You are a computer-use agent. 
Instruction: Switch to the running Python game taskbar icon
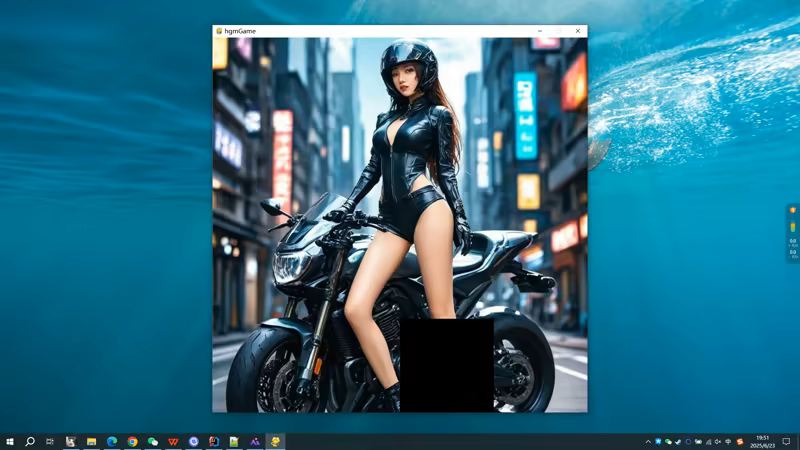(275, 441)
